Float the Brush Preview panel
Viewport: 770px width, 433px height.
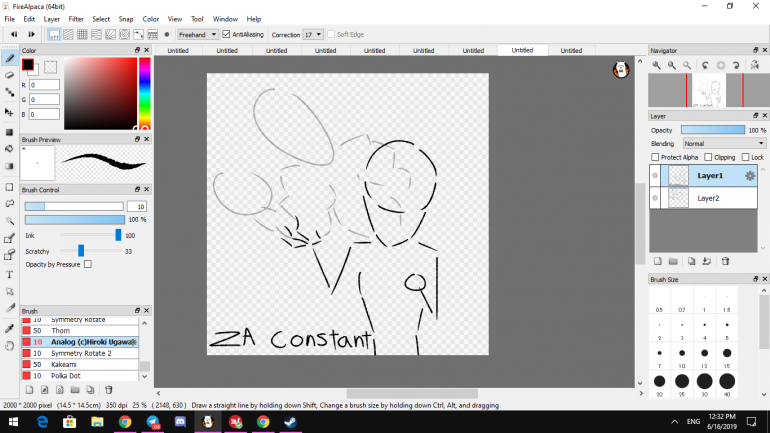tap(138, 139)
